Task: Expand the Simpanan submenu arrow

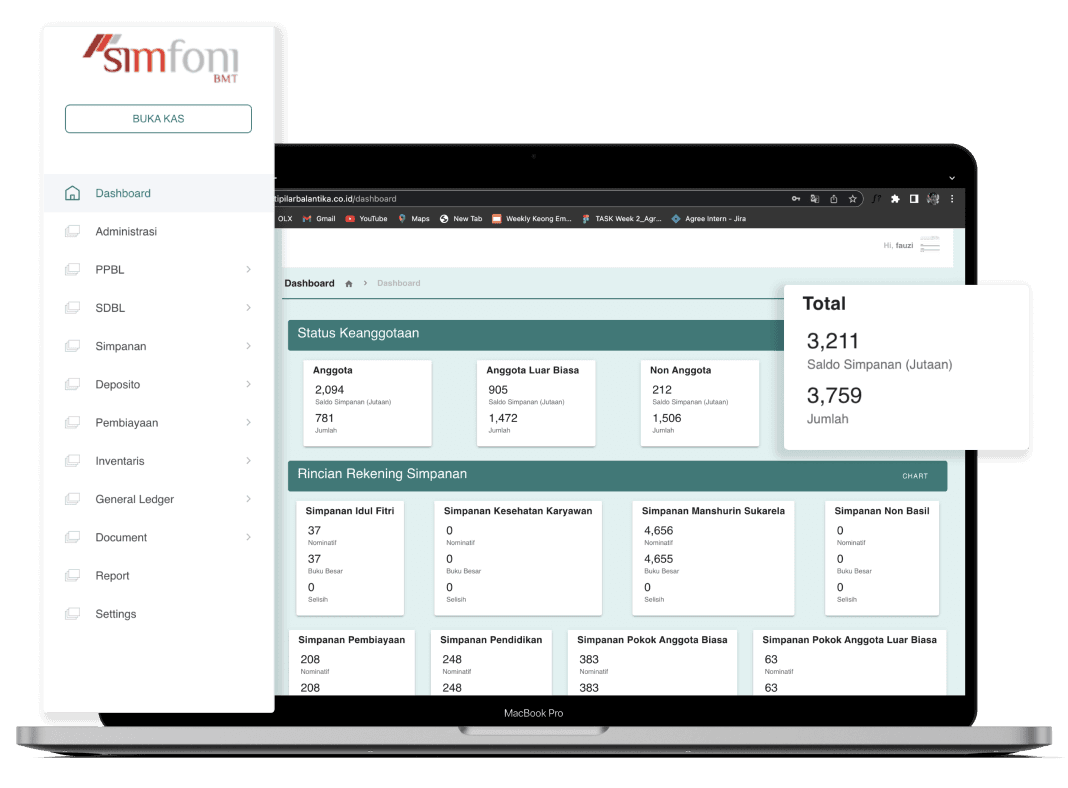Action: point(248,346)
